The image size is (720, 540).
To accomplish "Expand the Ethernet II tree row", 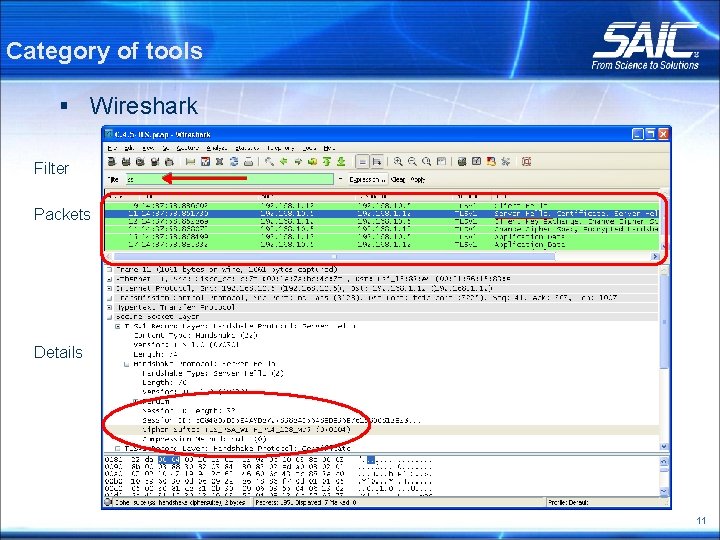I will pos(110,279).
